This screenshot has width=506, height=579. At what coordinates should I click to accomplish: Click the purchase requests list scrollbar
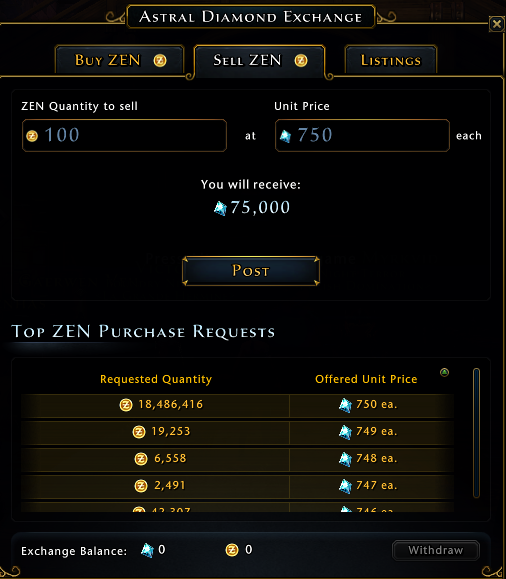click(x=476, y=433)
